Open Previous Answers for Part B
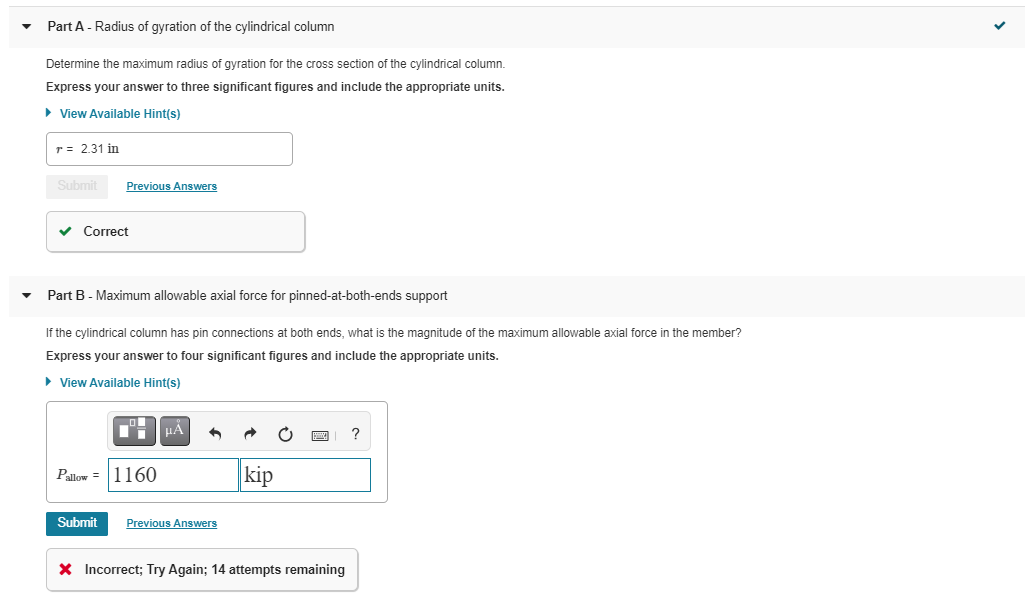This screenshot has height=605, width=1033. point(171,523)
